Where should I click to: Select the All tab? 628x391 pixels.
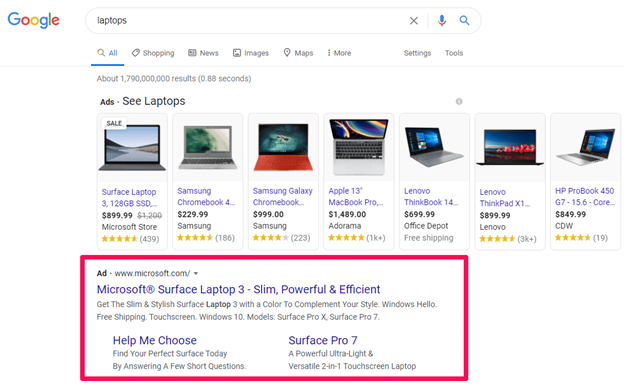[107, 53]
